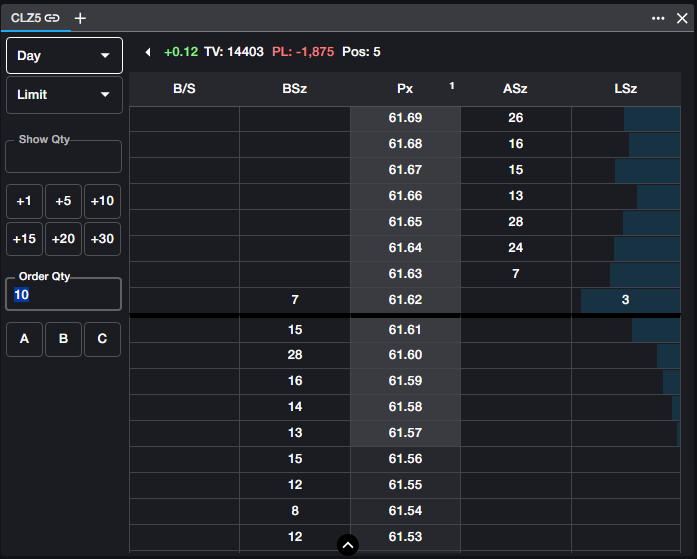The image size is (697, 559).
Task: Click the B/S column header
Action: 184,89
